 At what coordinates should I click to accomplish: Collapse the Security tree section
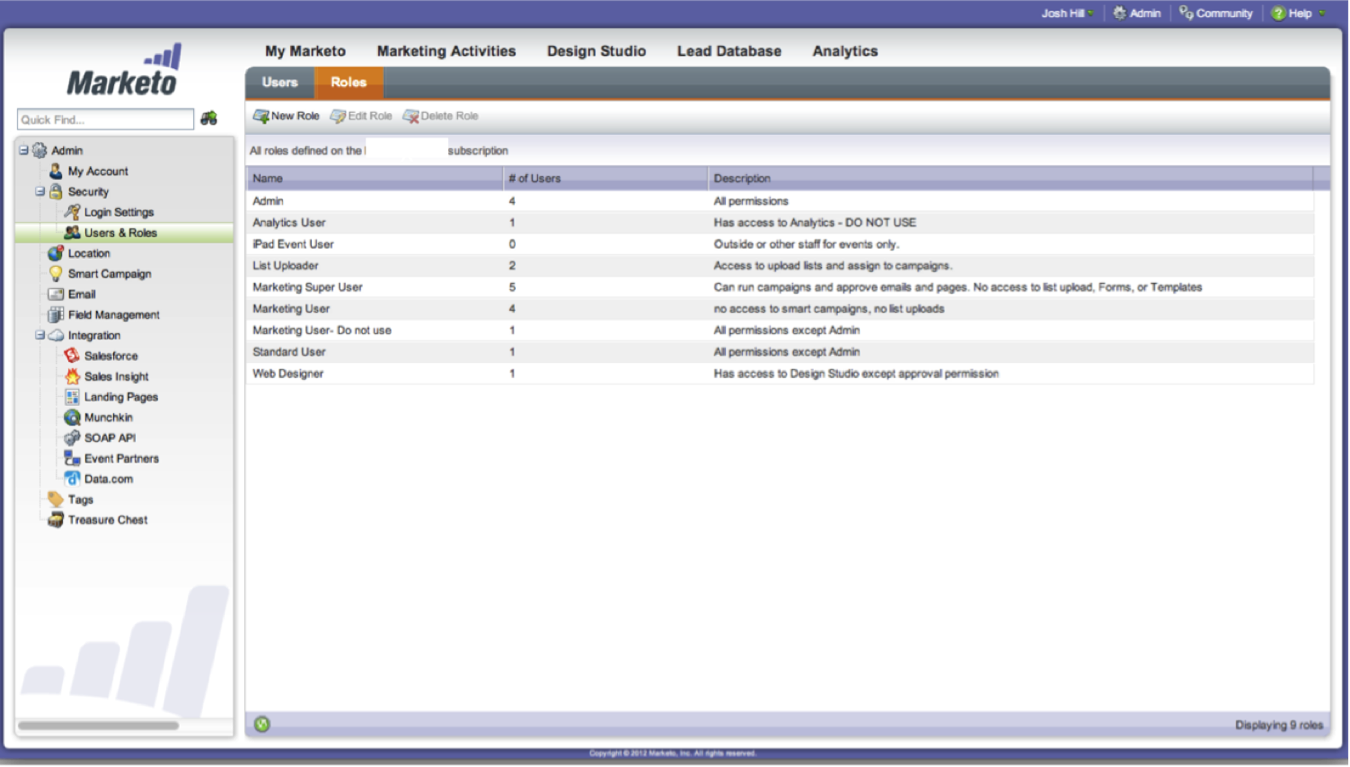[40, 192]
